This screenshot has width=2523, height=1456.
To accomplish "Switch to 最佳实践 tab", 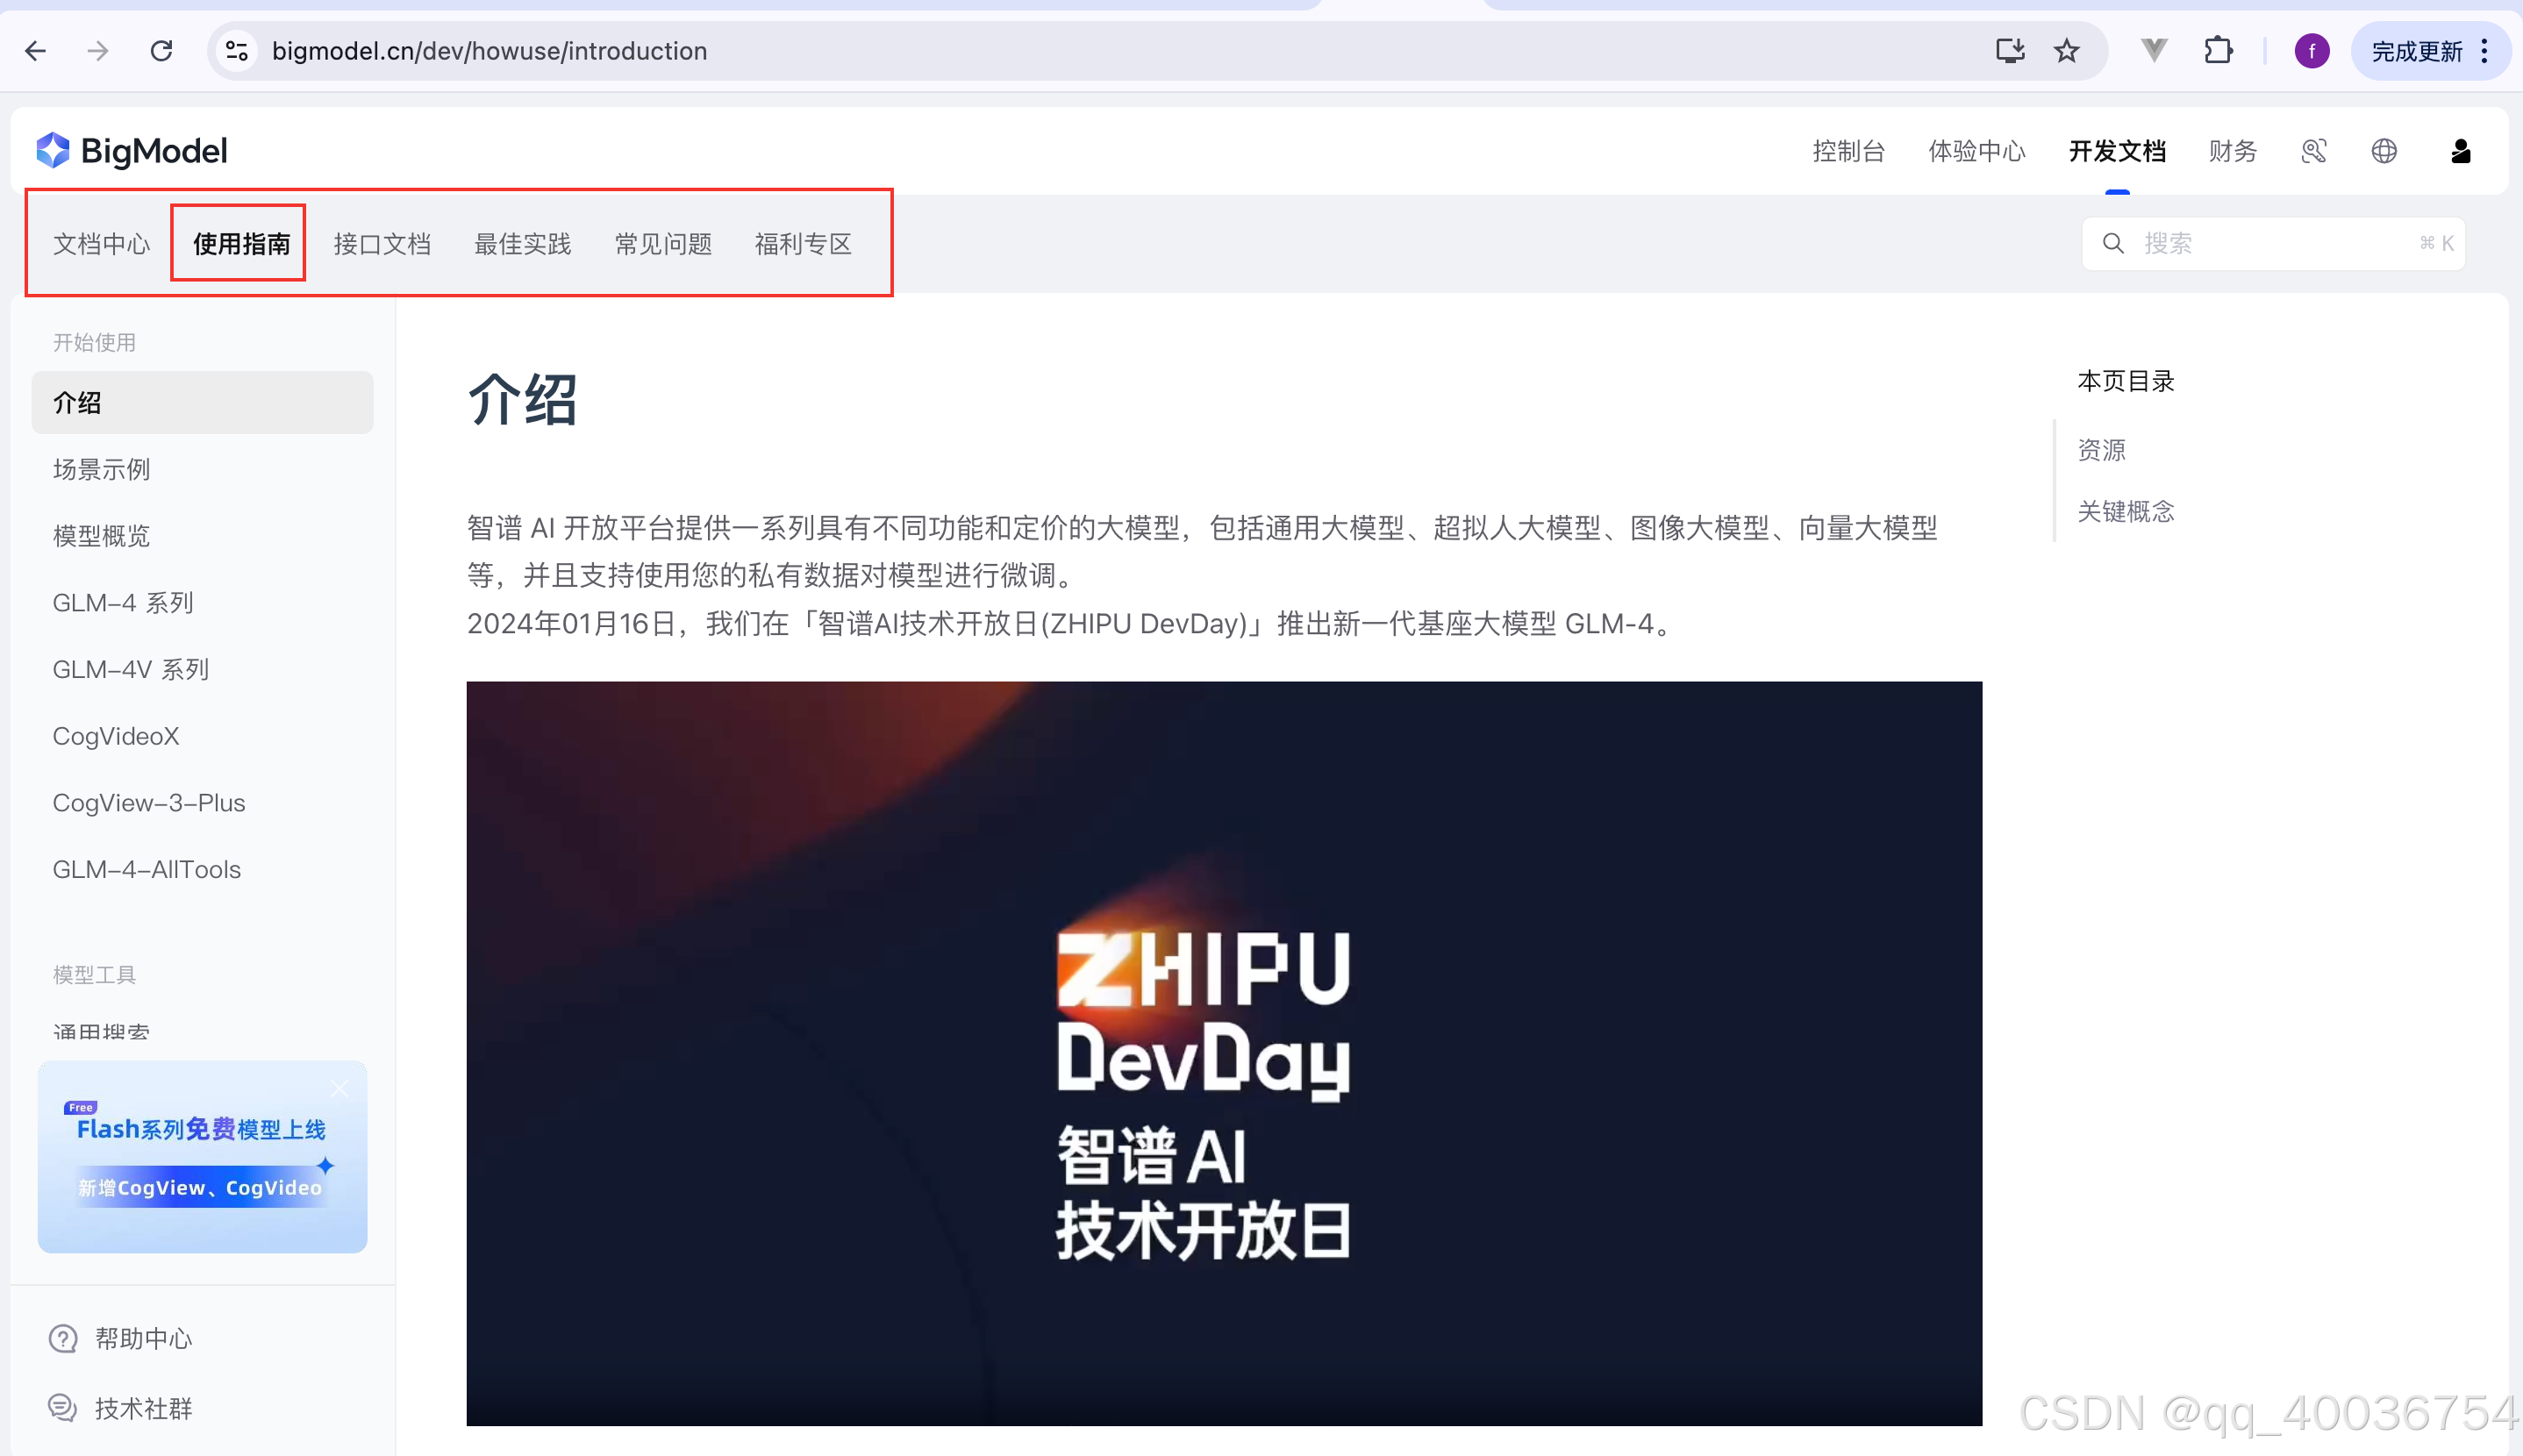I will pyautogui.click(x=522, y=244).
